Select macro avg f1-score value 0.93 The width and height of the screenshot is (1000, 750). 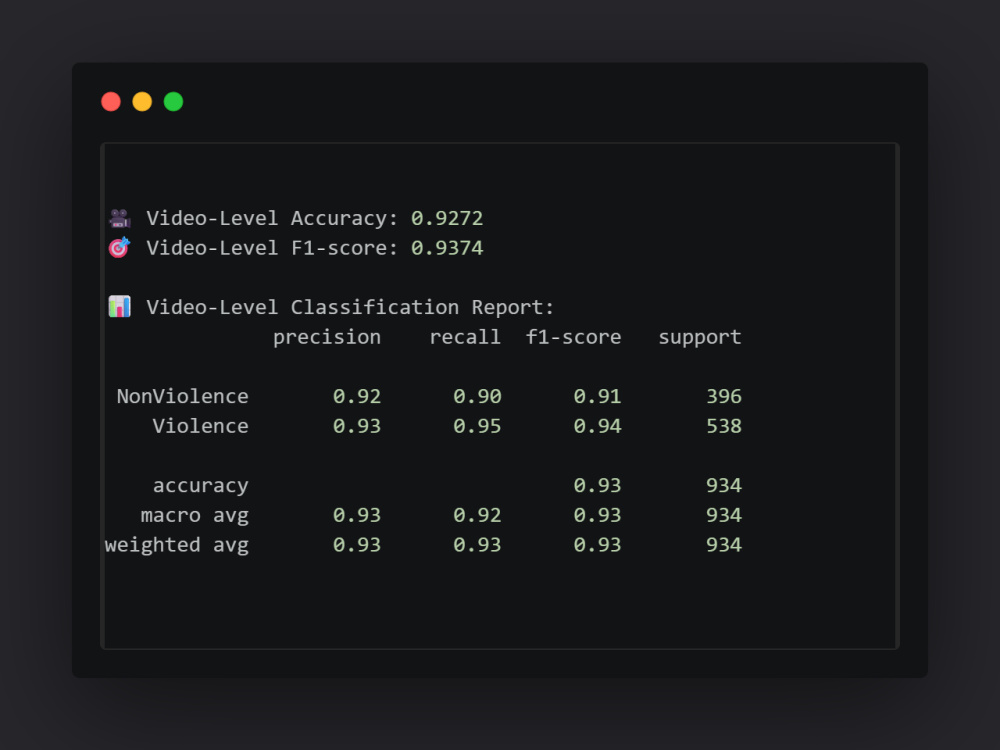[597, 515]
